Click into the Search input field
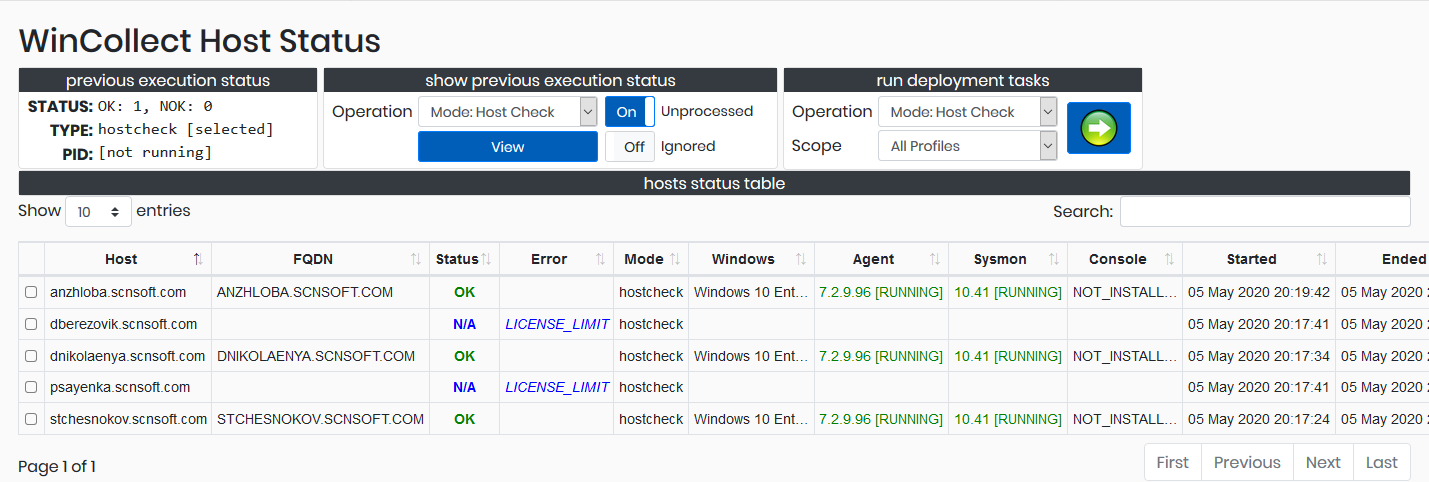This screenshot has width=1429, height=482. click(1264, 212)
